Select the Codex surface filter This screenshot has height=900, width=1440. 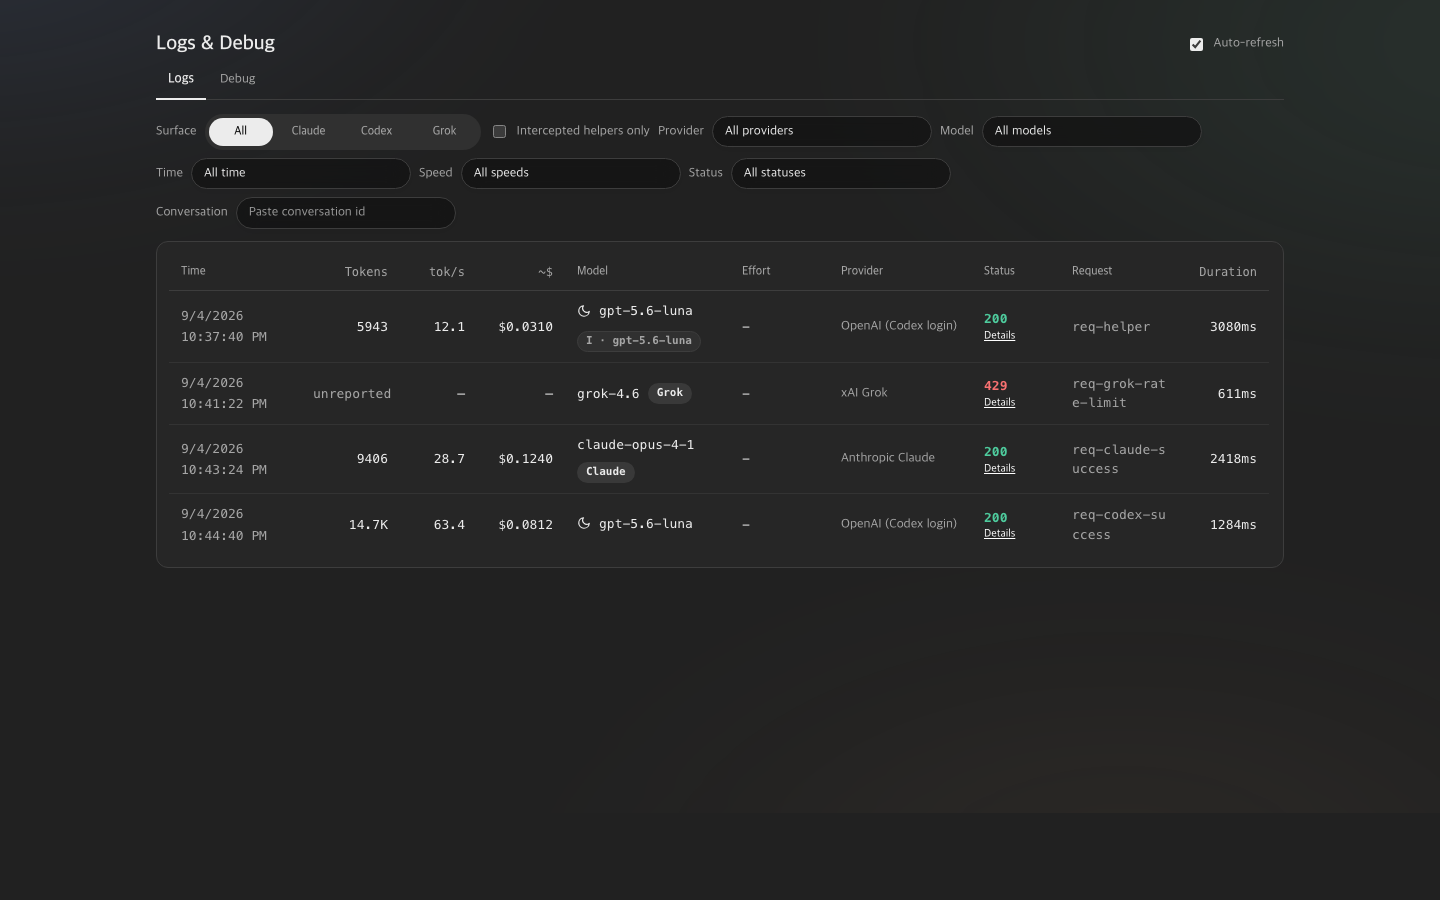pyautogui.click(x=376, y=131)
